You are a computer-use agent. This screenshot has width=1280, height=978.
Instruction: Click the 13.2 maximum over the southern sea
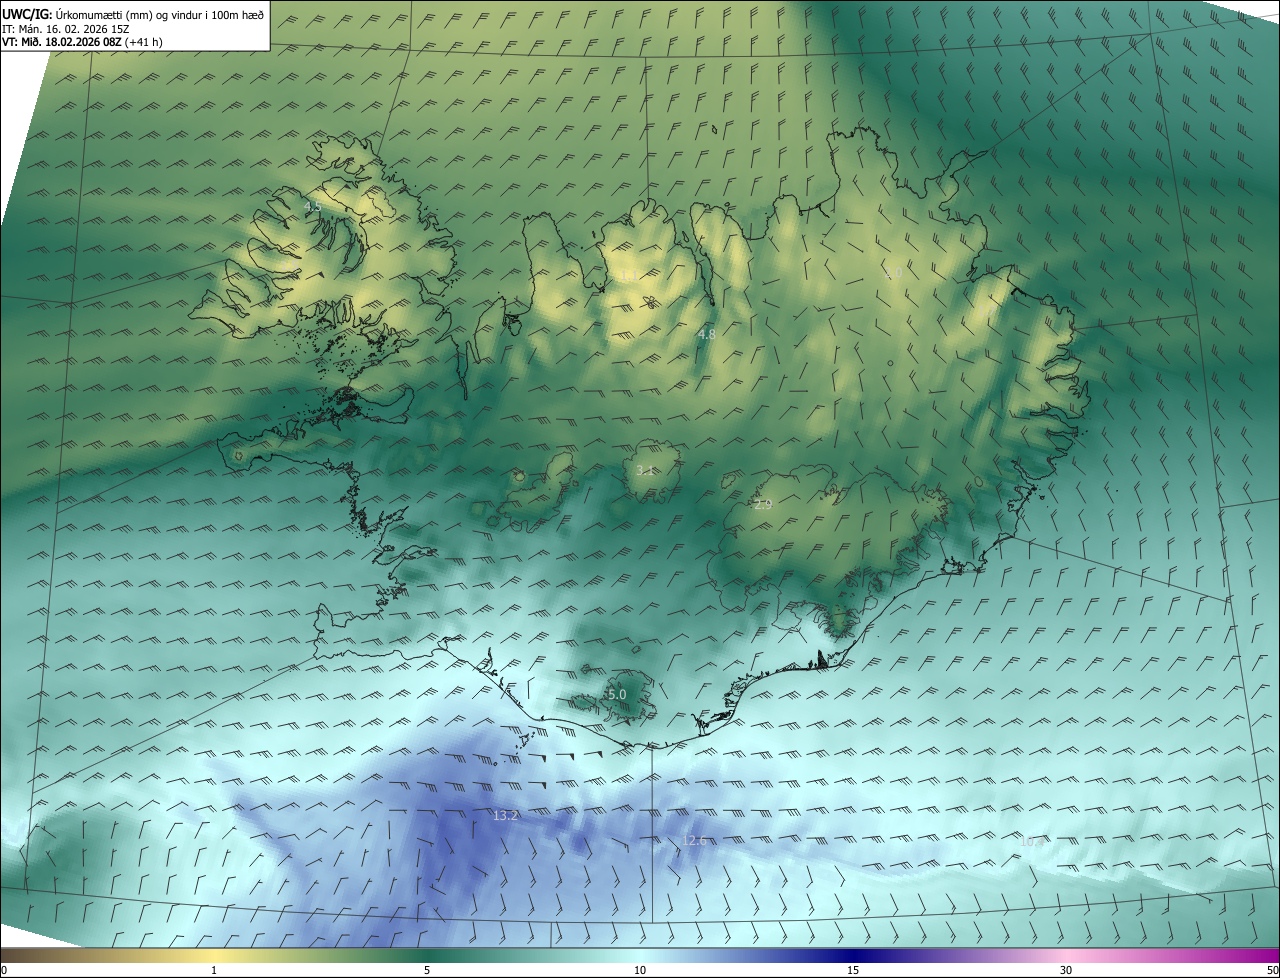click(506, 816)
